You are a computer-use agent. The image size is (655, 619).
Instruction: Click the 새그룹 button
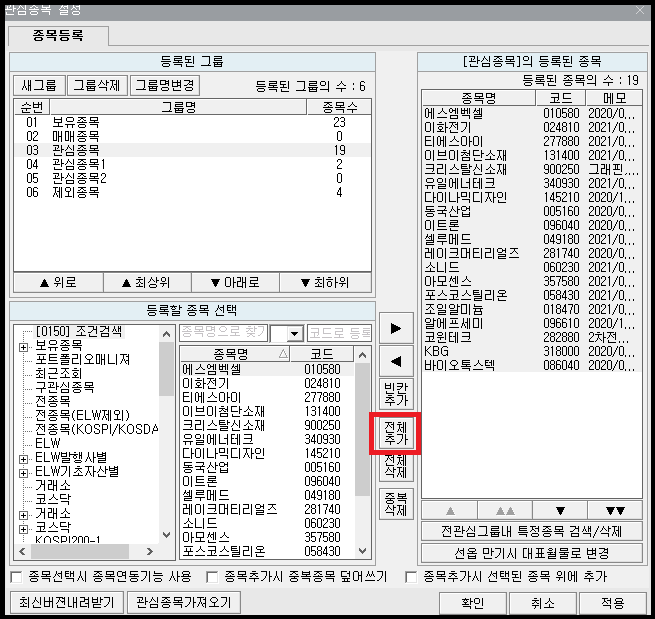pyautogui.click(x=39, y=86)
